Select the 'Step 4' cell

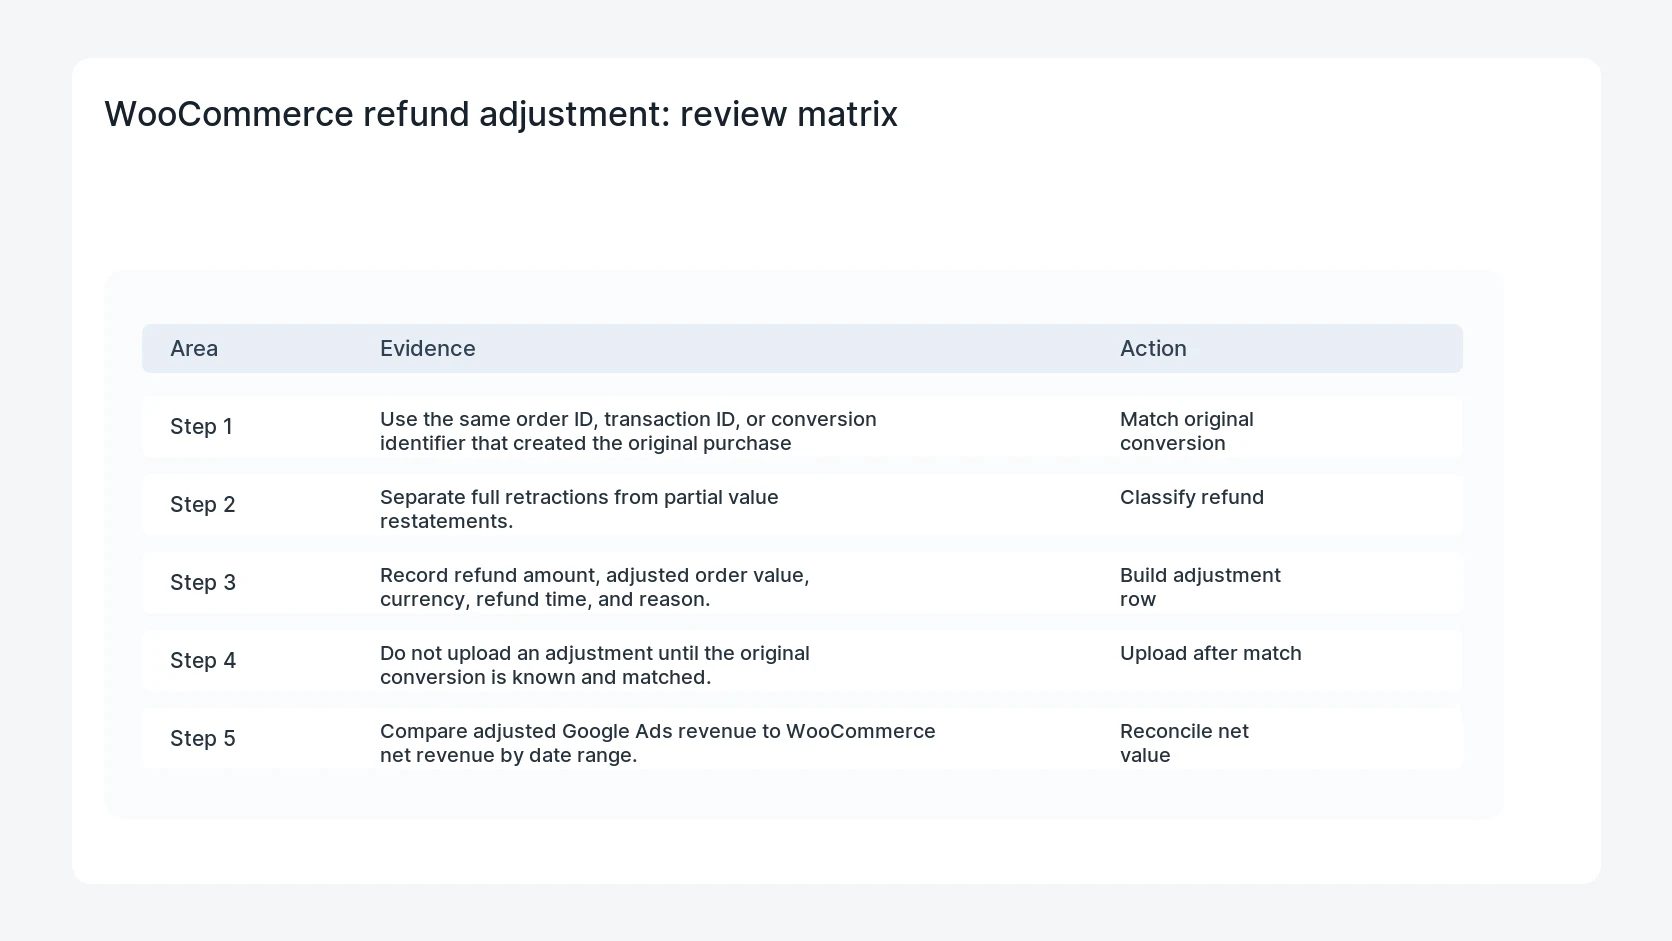[203, 660]
